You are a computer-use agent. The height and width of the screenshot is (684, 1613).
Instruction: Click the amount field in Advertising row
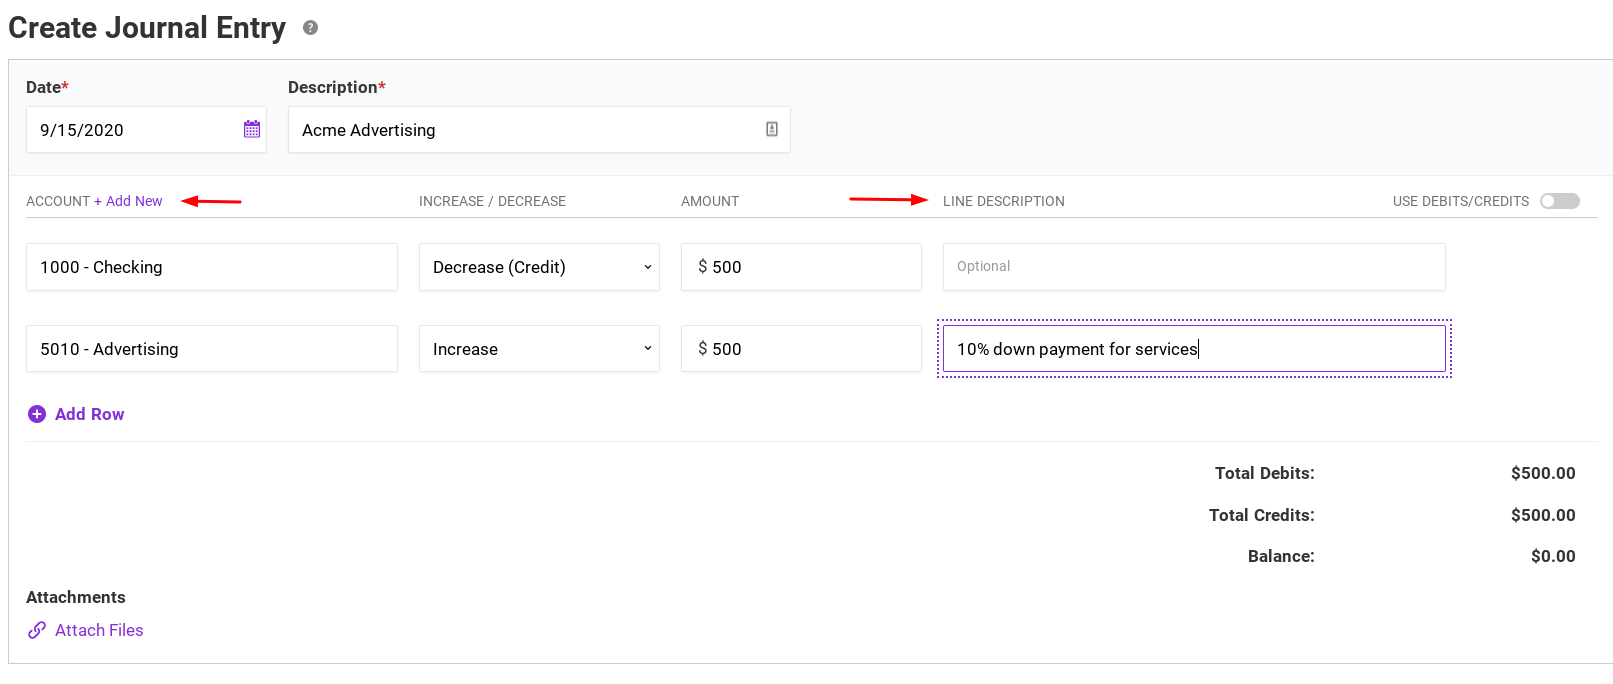click(x=800, y=349)
